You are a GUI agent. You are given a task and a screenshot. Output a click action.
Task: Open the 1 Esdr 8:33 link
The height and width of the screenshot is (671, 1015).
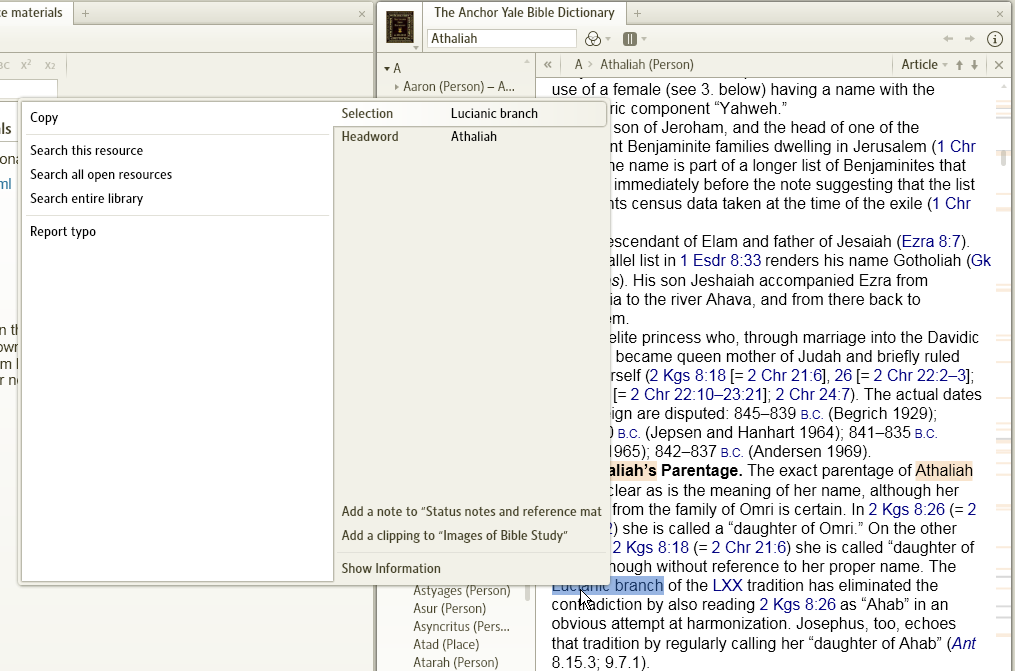pyautogui.click(x=720, y=261)
